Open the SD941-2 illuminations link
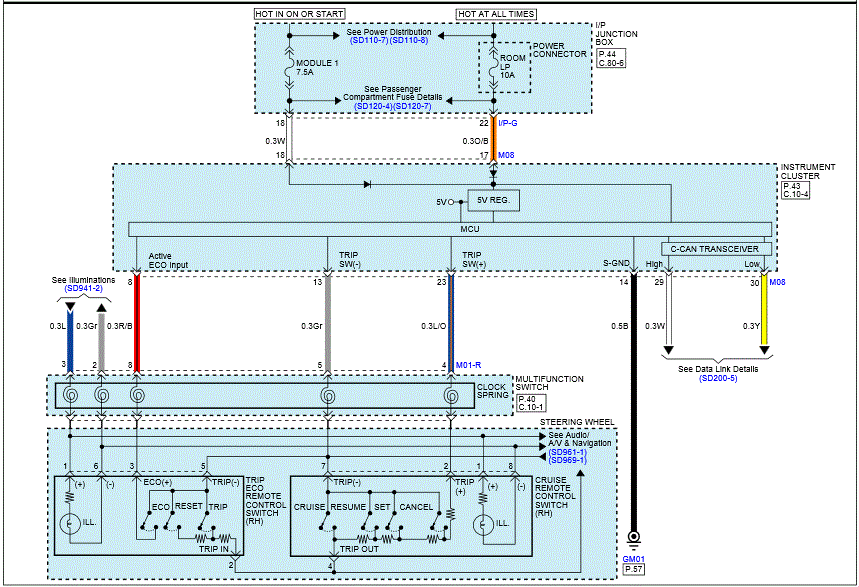The height and width of the screenshot is (587, 859). point(84,288)
